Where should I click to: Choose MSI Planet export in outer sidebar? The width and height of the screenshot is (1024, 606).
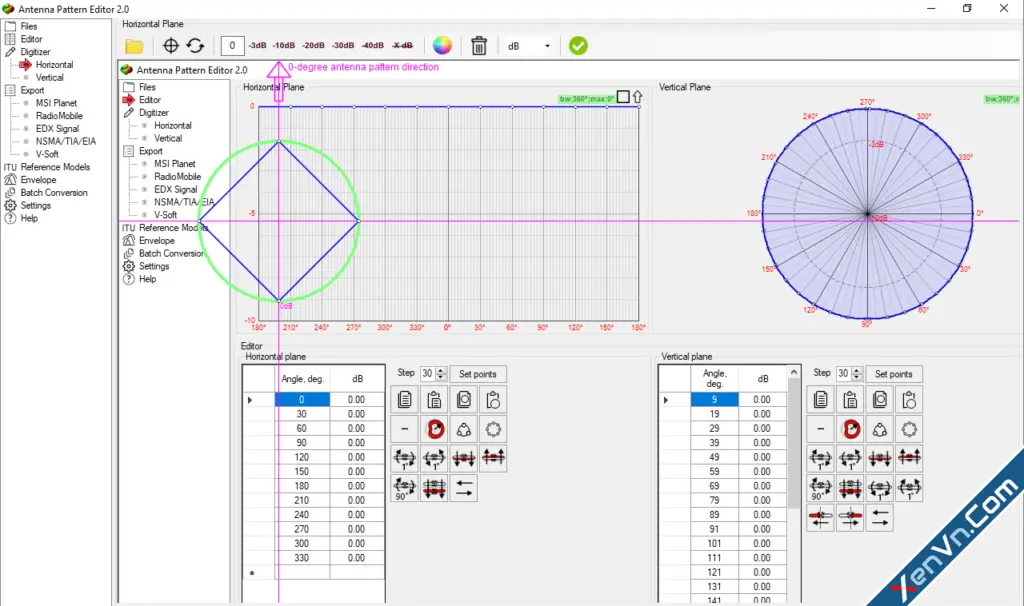pos(56,103)
